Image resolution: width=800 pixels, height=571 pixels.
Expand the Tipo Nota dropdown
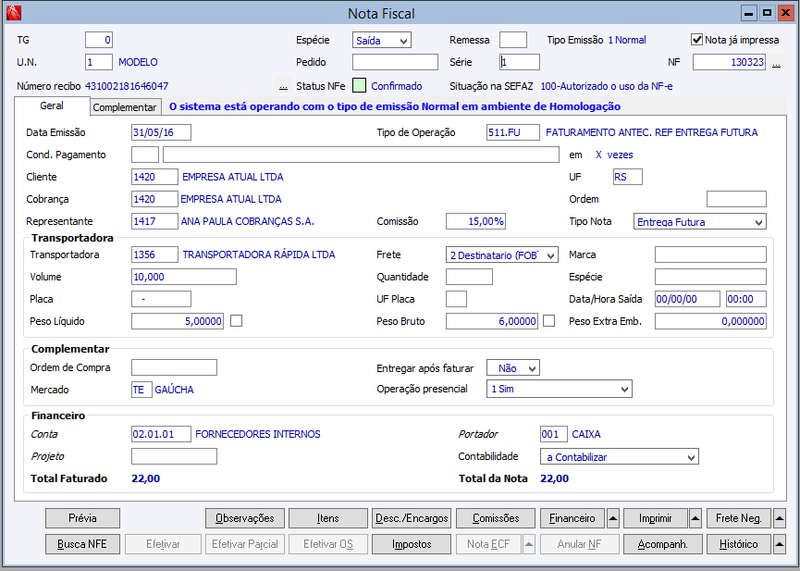tap(700, 222)
